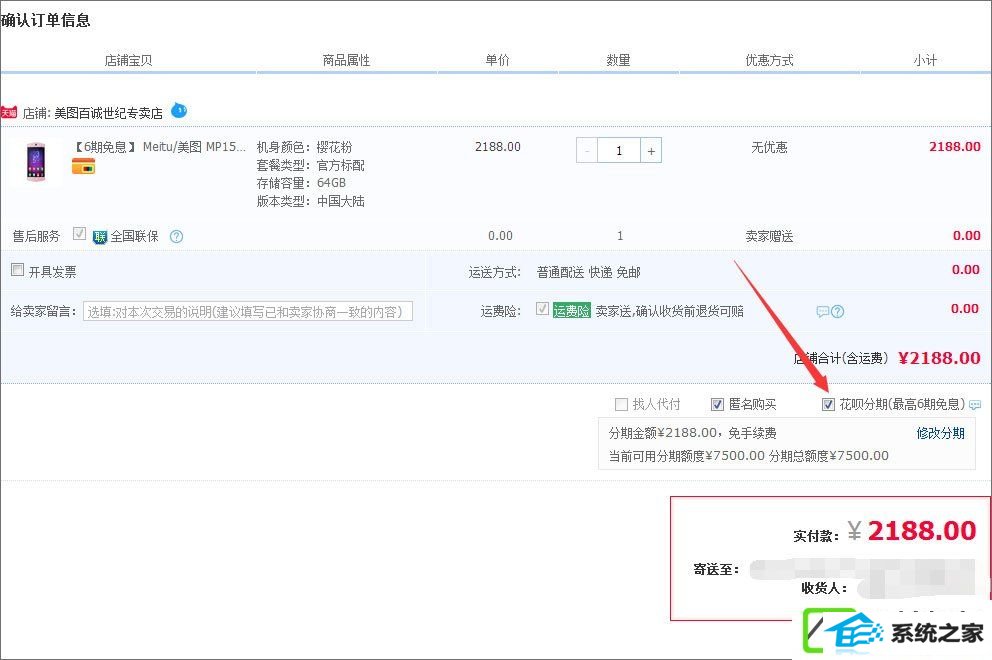Click the 给卖家留言 message input field
The height and width of the screenshot is (660, 992).
pyautogui.click(x=248, y=311)
